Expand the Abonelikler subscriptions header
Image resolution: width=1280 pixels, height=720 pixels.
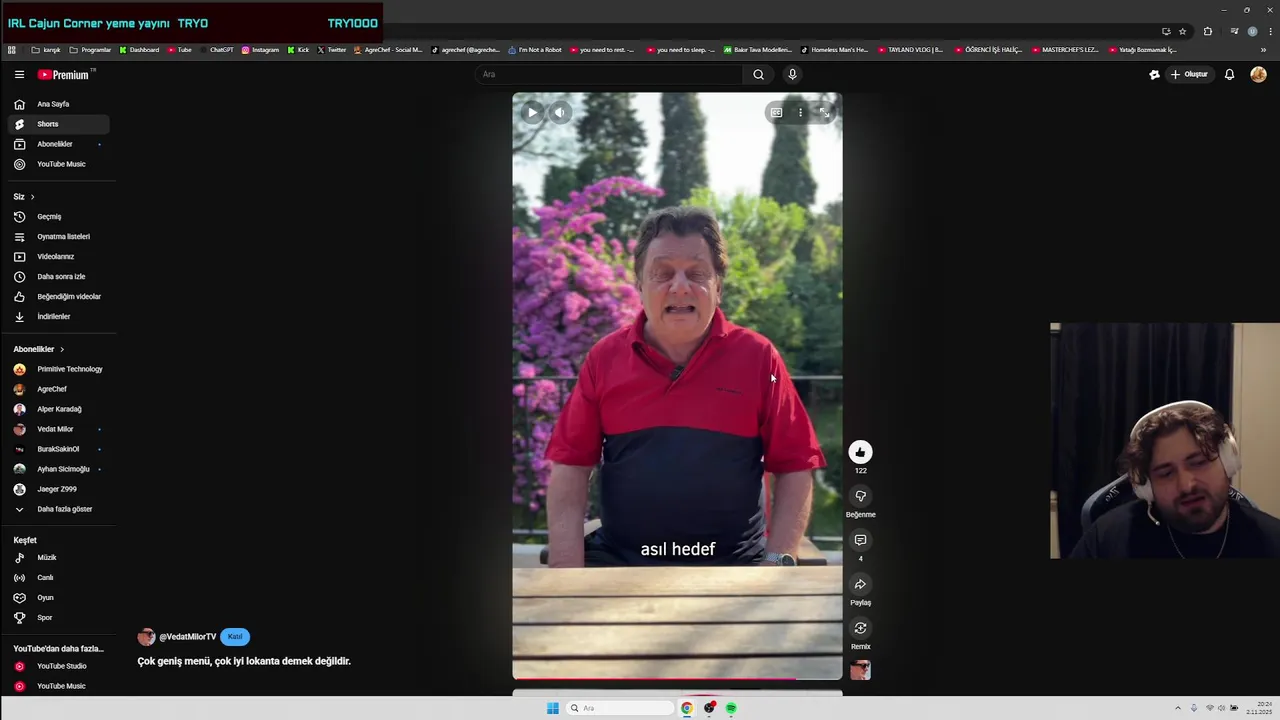pyautogui.click(x=39, y=349)
